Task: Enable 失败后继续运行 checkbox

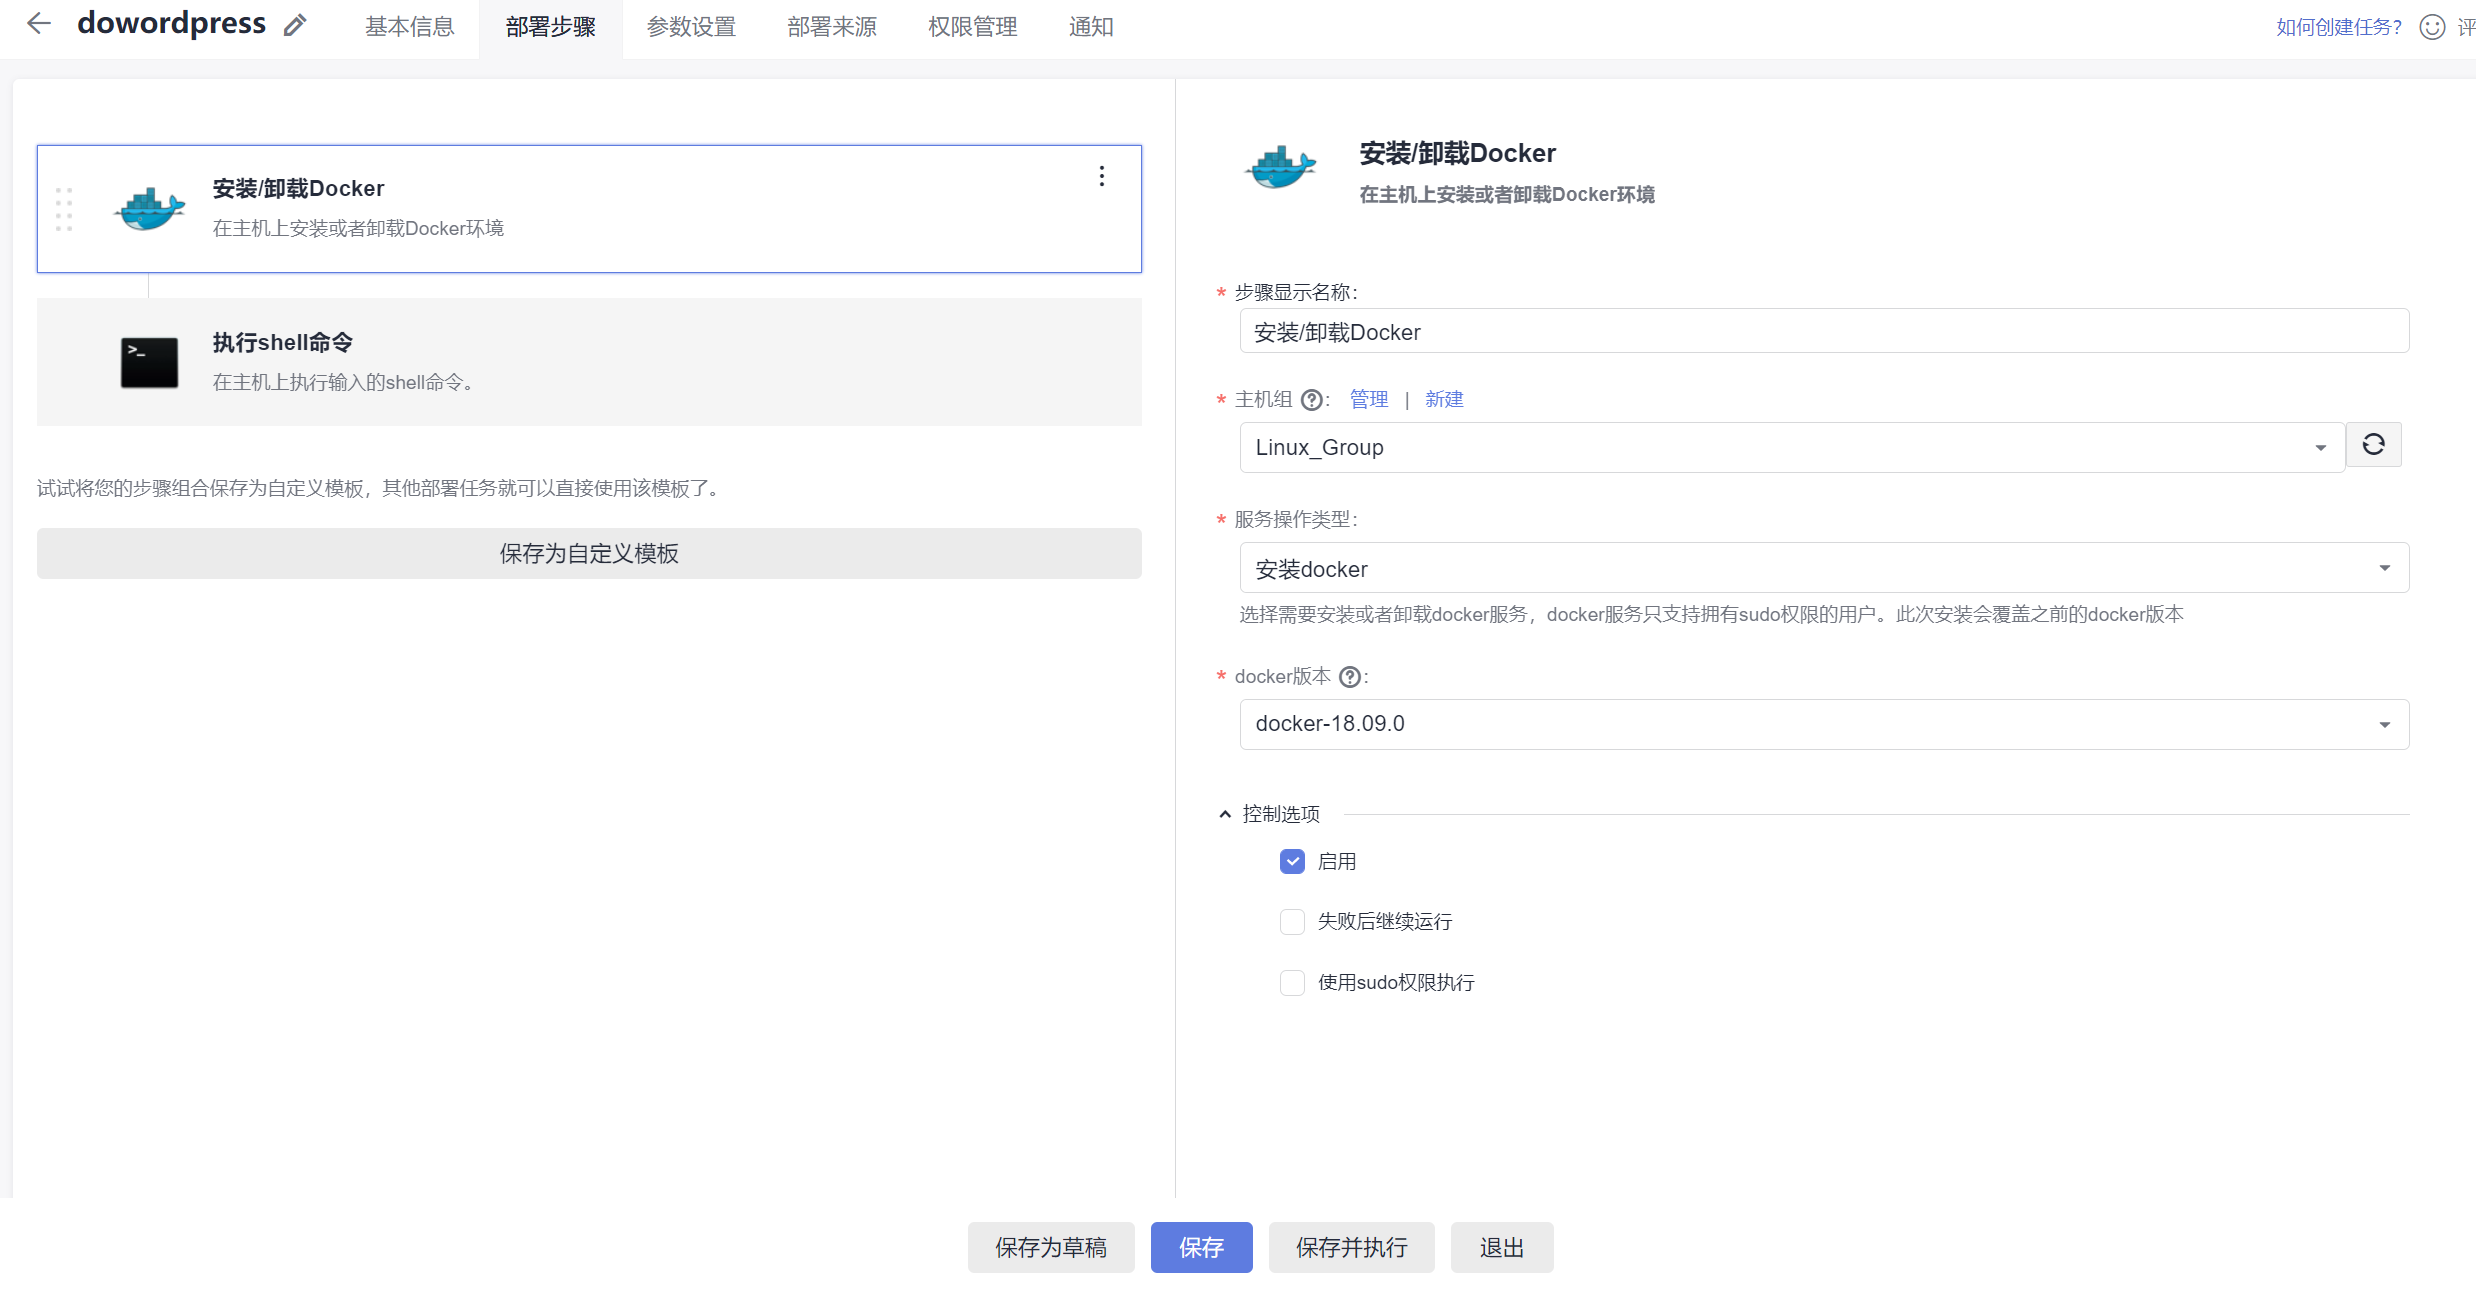Action: coord(1292,922)
